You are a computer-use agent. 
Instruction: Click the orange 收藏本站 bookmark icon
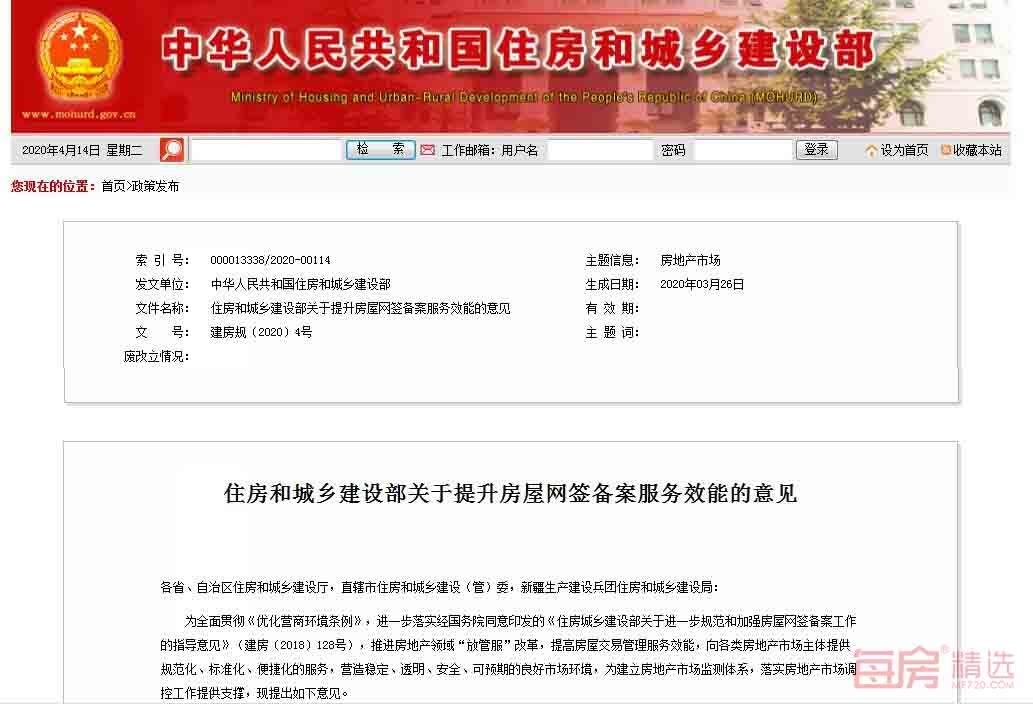945,150
